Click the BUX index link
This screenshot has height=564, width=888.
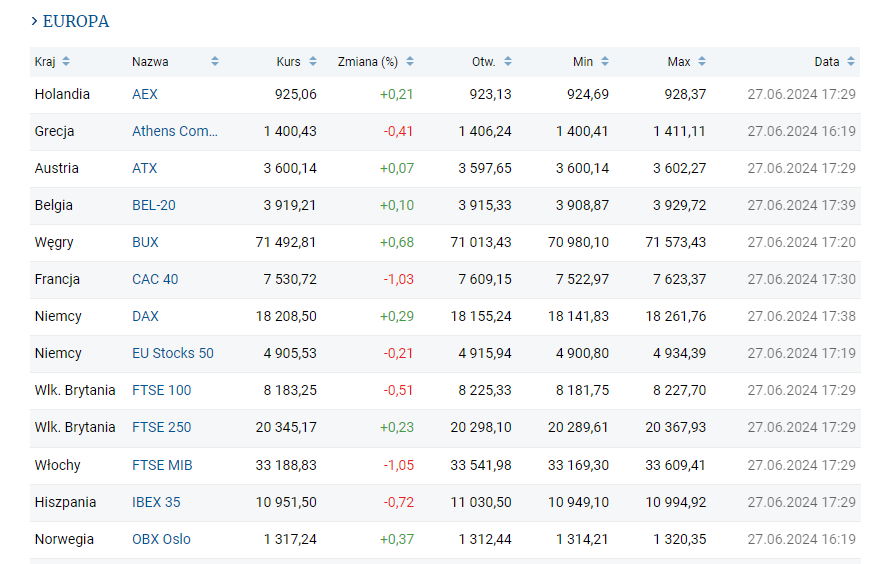click(145, 242)
